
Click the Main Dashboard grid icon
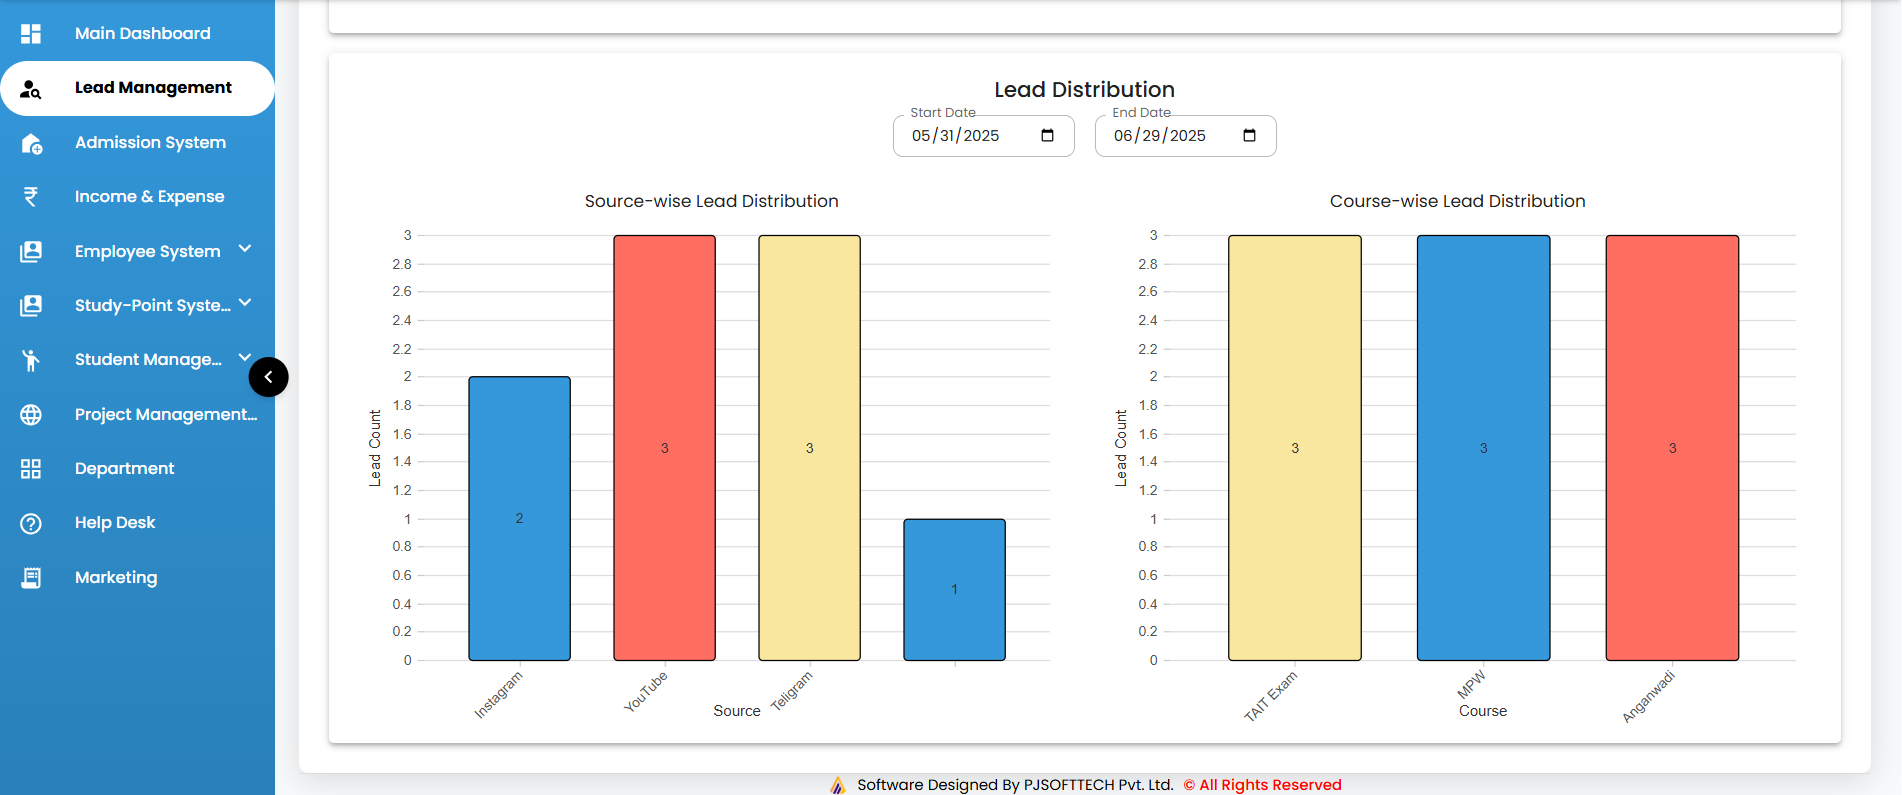[x=31, y=34]
